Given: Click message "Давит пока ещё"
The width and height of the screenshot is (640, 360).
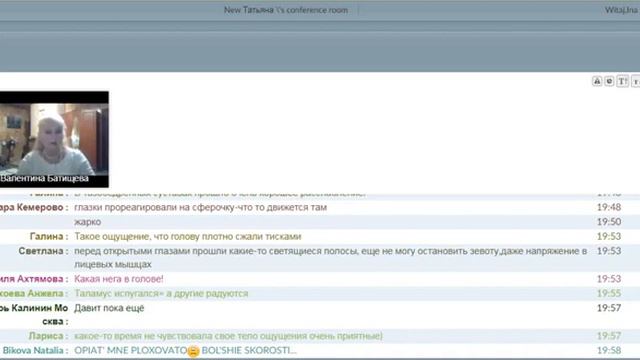Looking at the screenshot, I should click(x=109, y=308).
